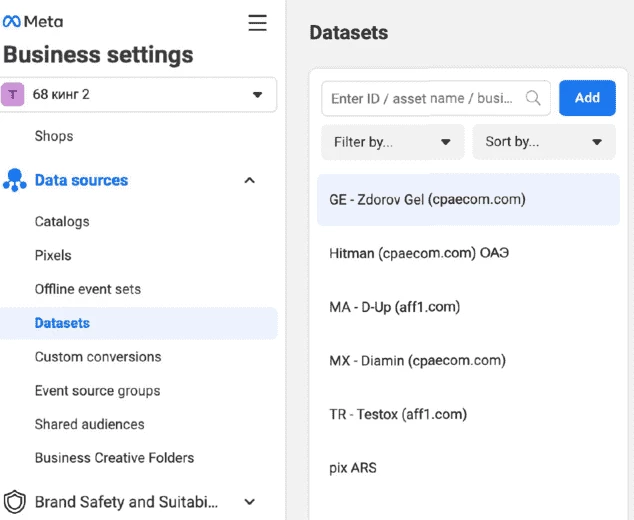Select TR - Testox (aff1.com) dataset
Viewport: 634px width, 520px height.
tap(468, 414)
